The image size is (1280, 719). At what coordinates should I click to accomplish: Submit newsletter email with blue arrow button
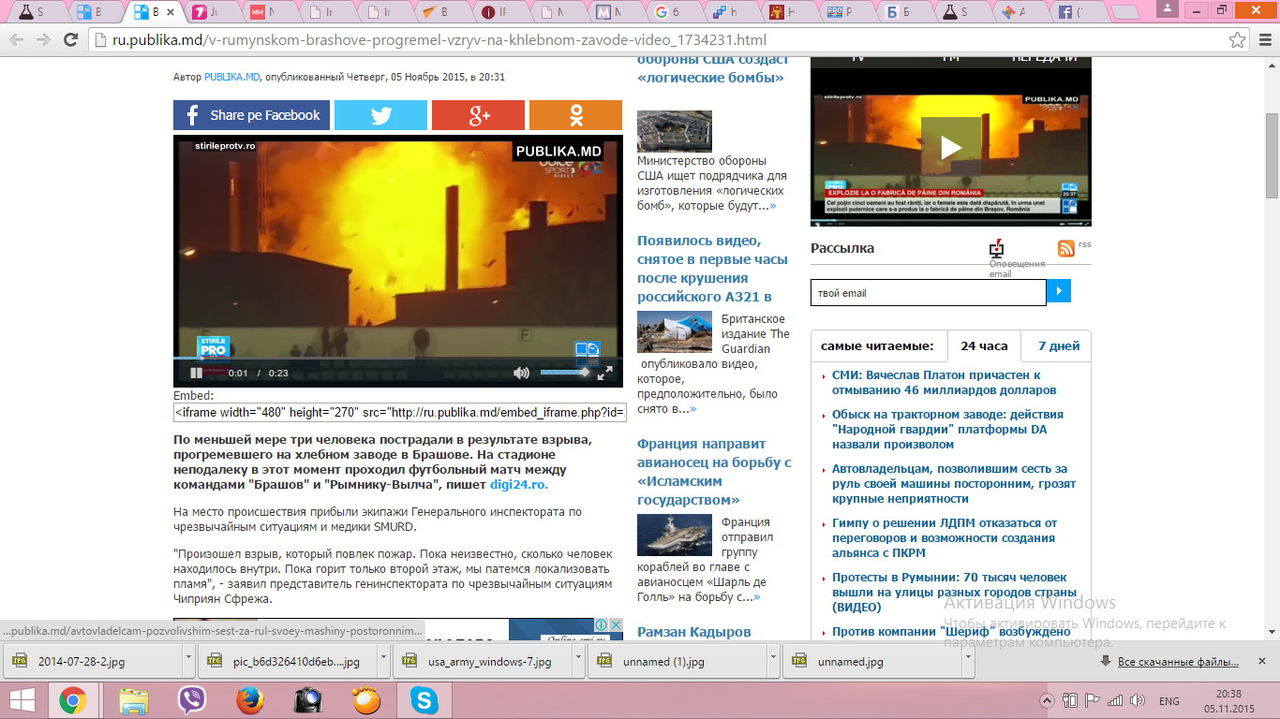pyautogui.click(x=1059, y=292)
